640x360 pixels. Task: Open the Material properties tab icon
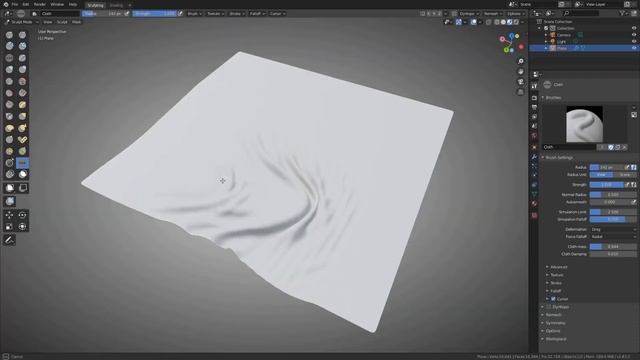click(x=534, y=204)
